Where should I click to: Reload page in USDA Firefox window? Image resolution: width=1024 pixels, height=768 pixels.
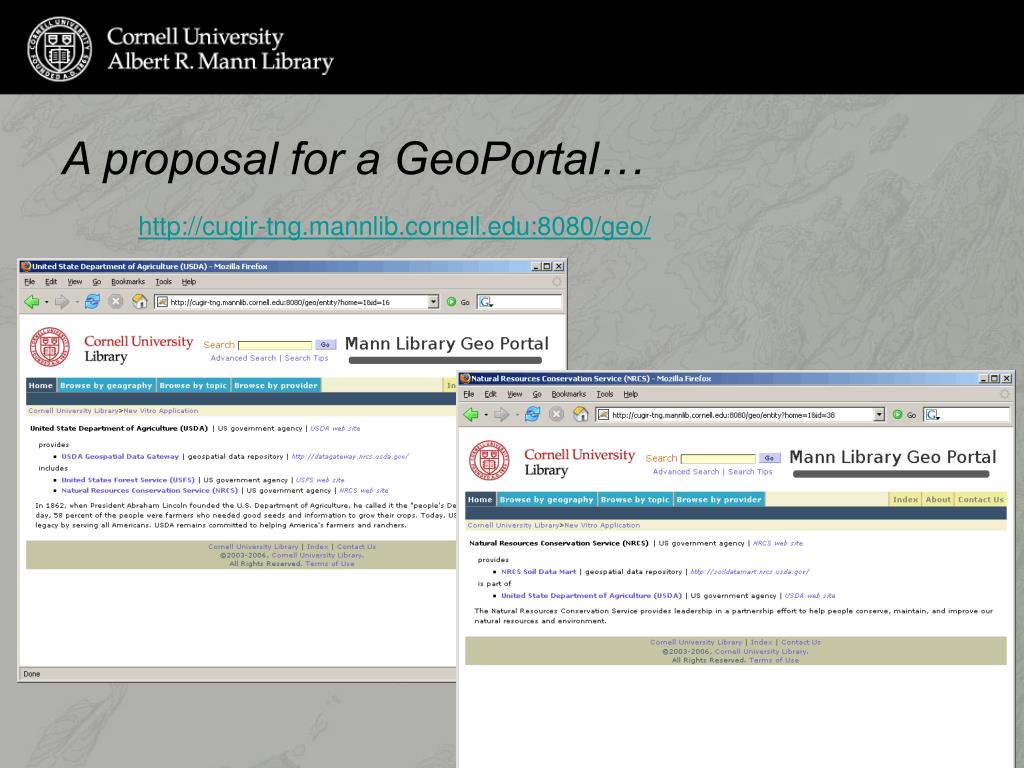(x=92, y=302)
